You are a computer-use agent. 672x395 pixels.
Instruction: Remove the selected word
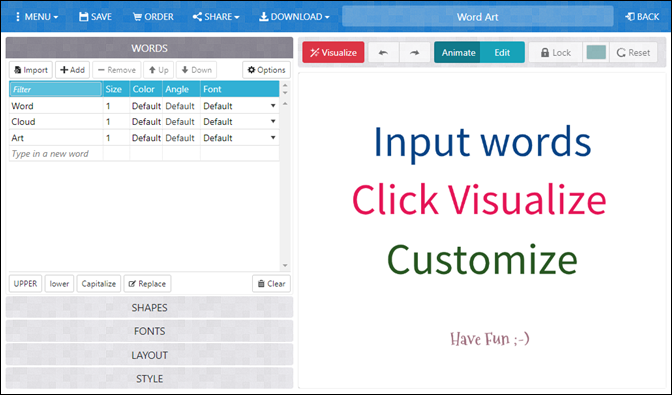point(117,70)
